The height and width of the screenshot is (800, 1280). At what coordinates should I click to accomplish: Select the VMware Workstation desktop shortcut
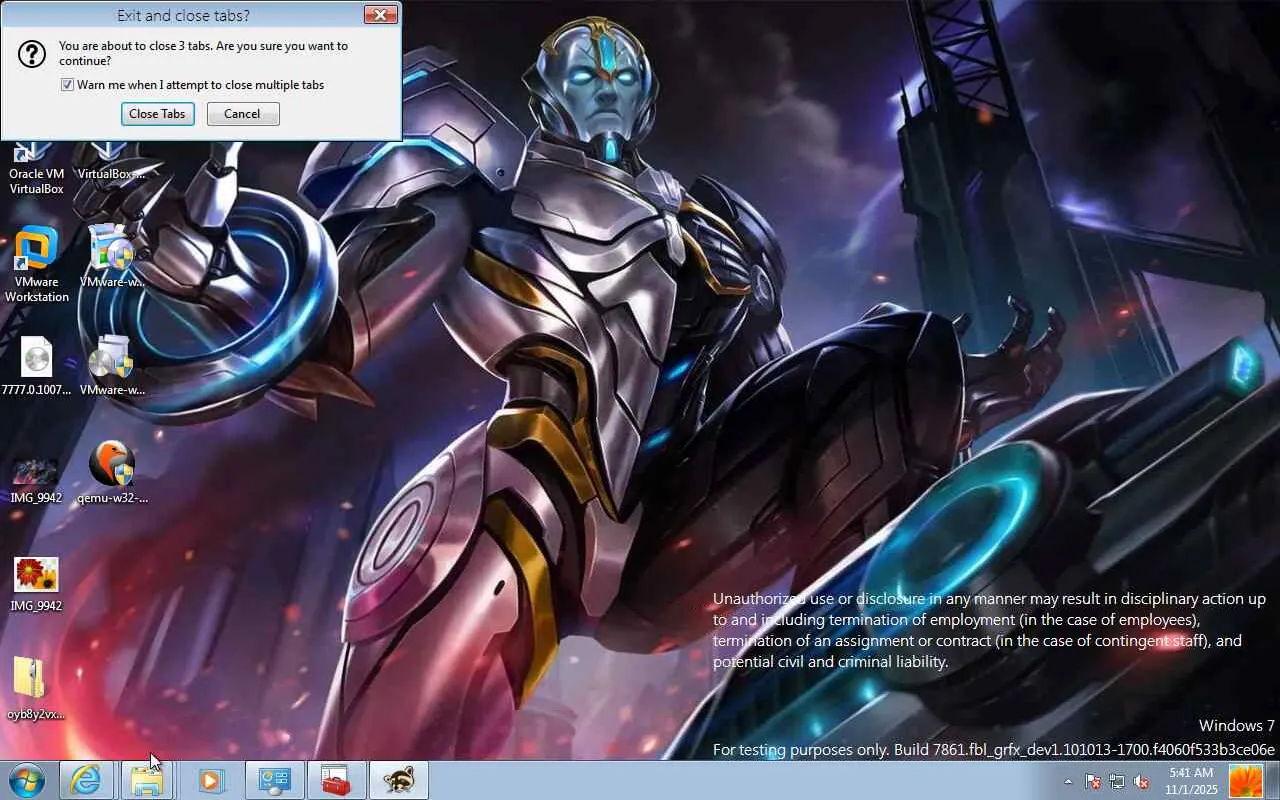(36, 265)
